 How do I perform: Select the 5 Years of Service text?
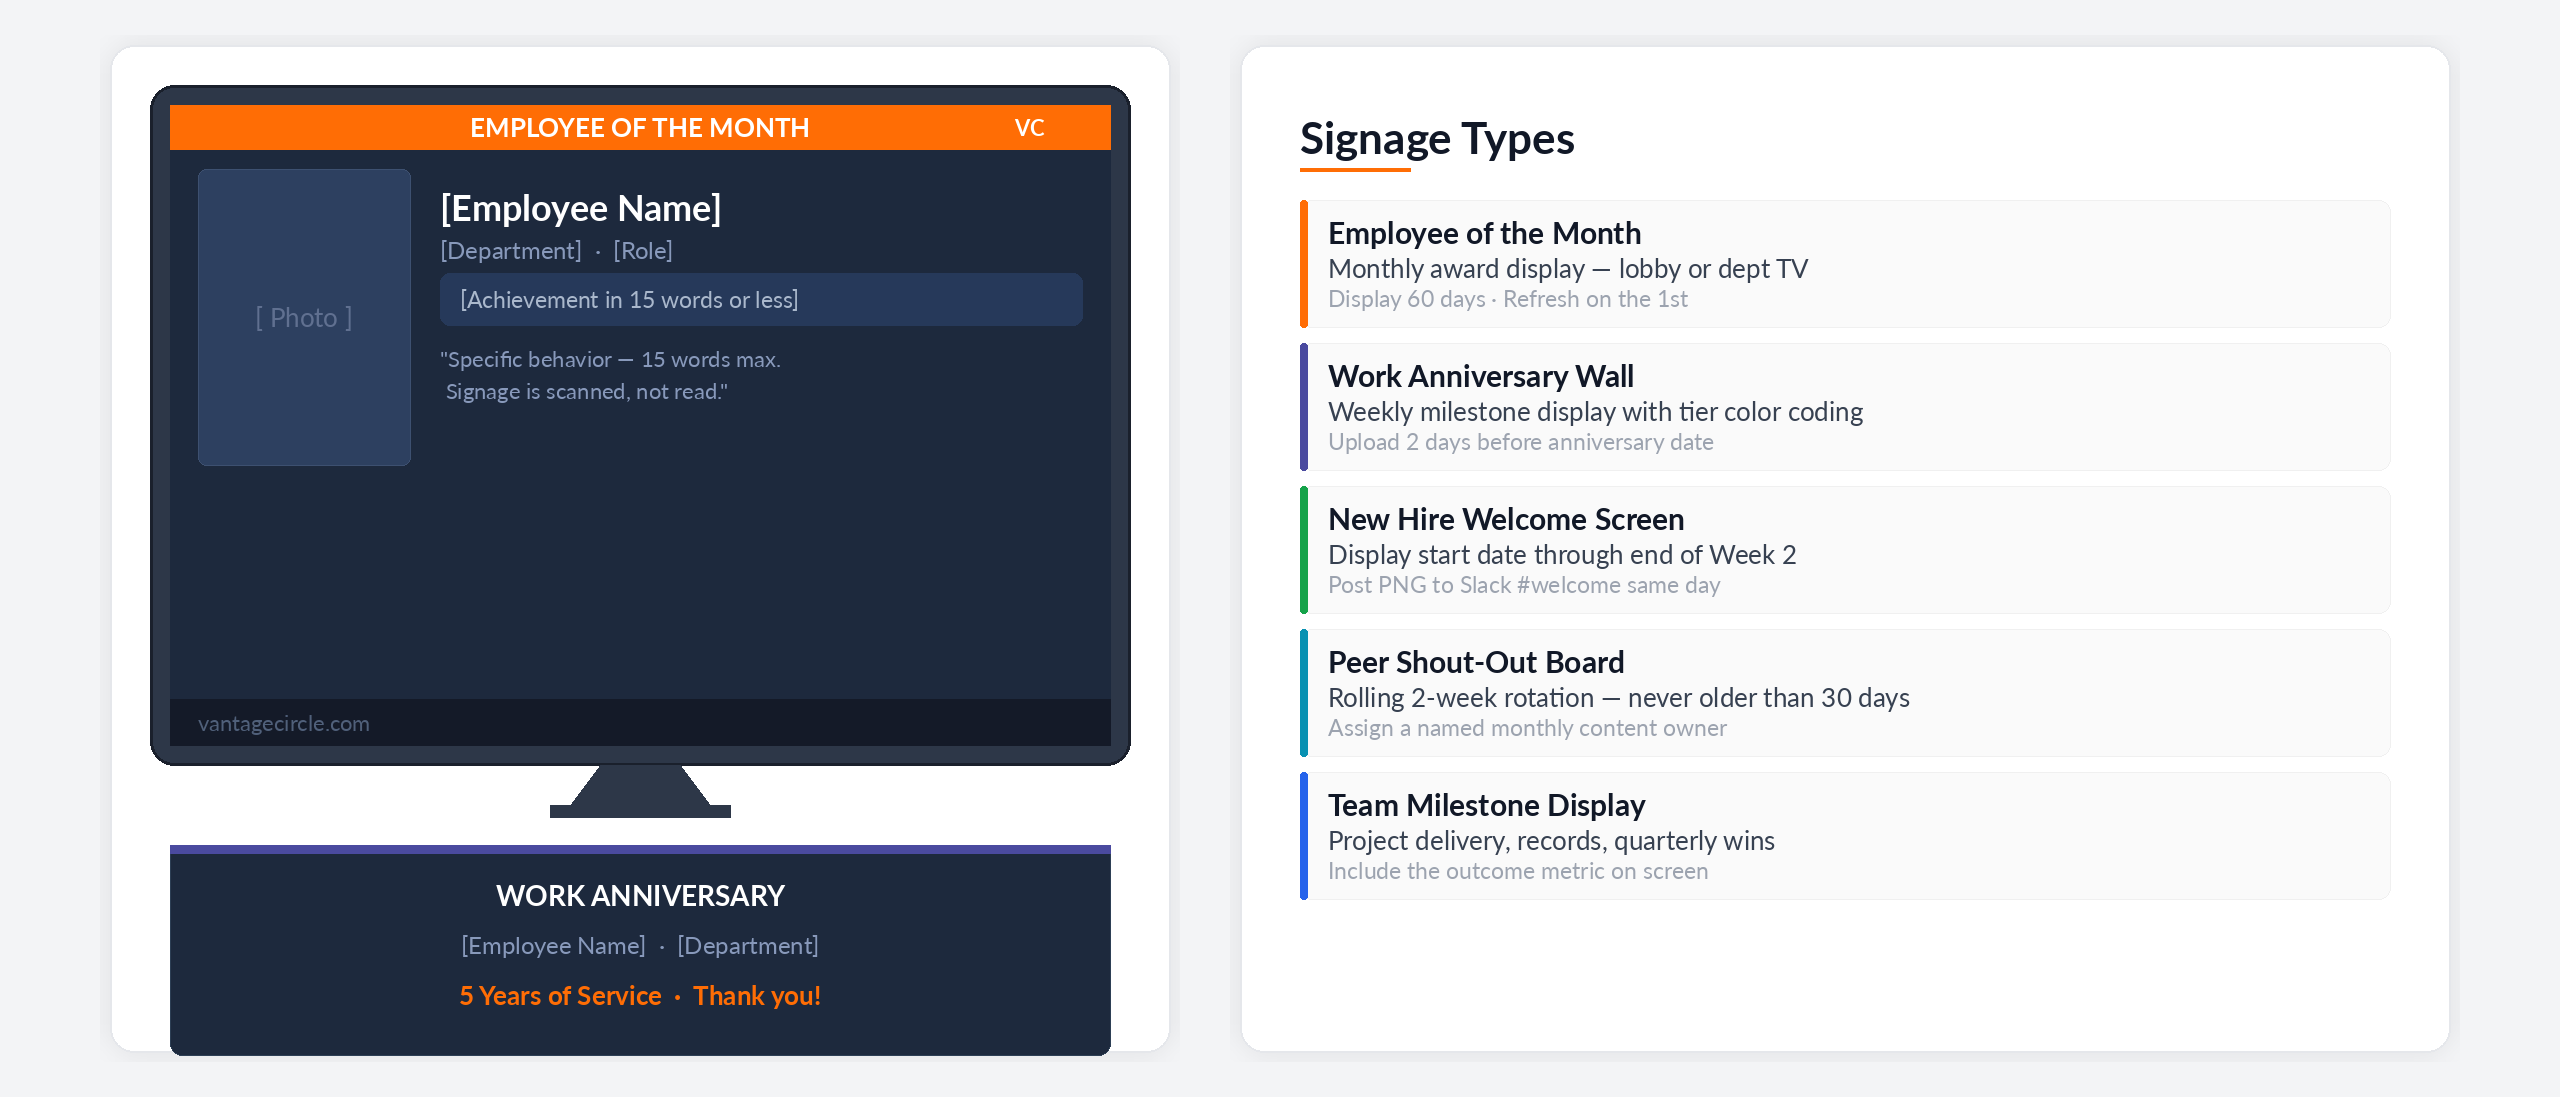click(560, 996)
